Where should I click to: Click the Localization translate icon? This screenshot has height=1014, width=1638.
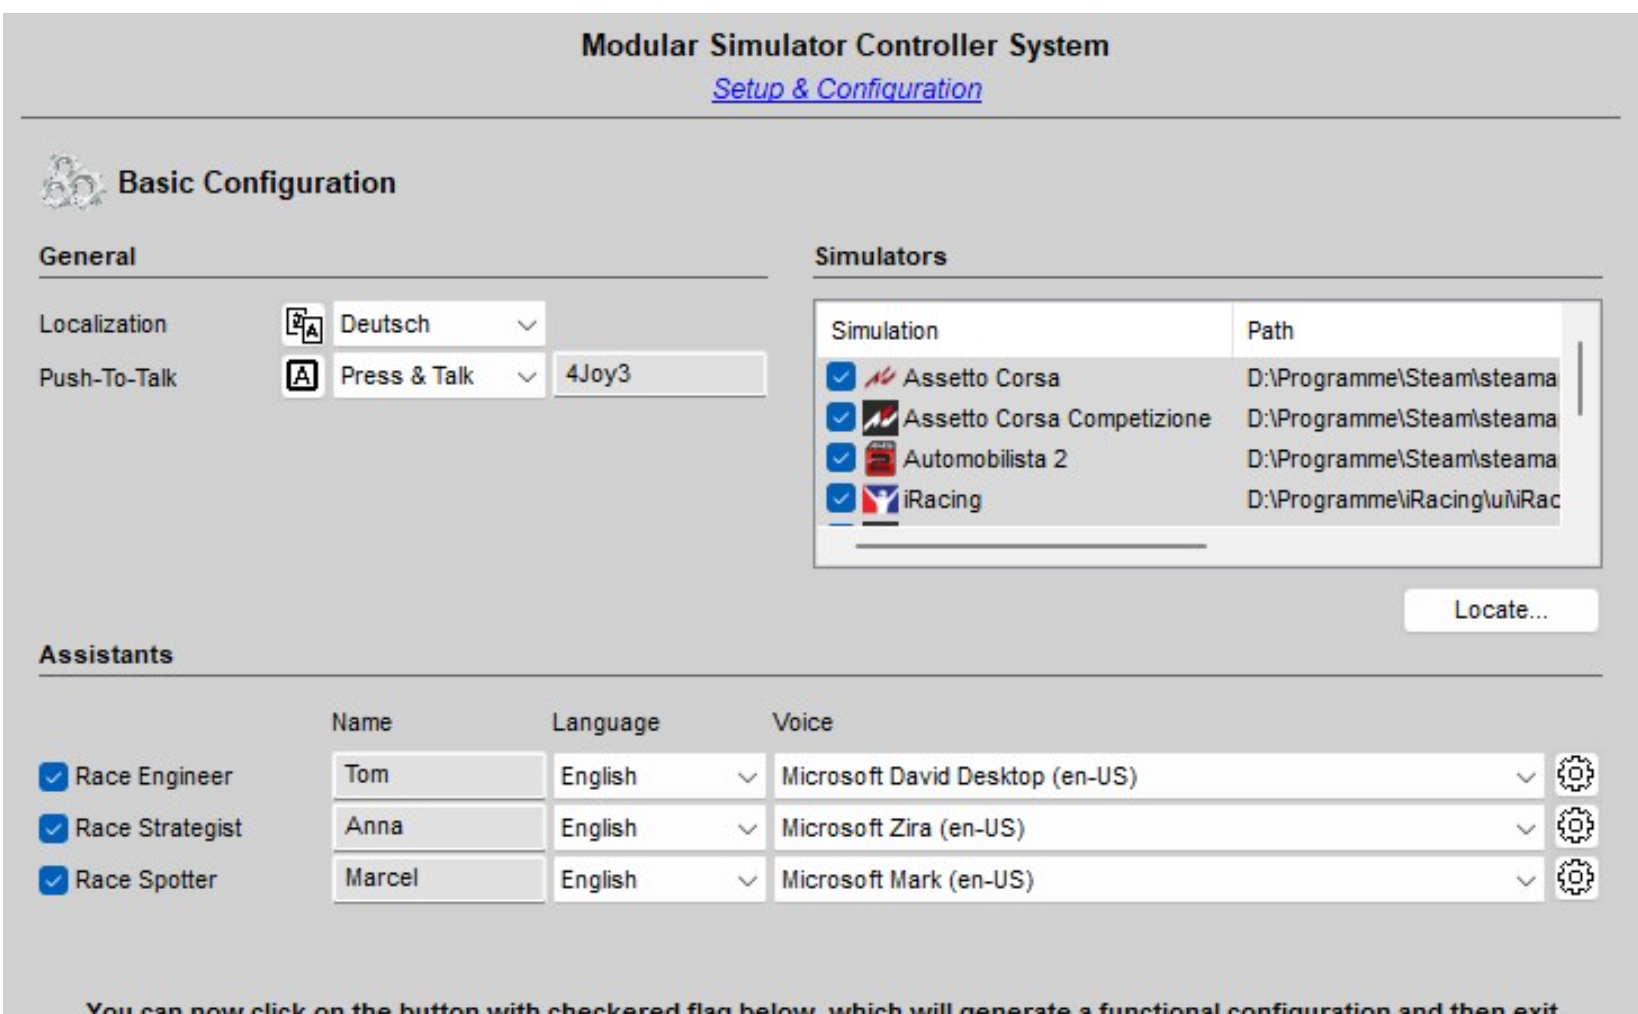[303, 324]
